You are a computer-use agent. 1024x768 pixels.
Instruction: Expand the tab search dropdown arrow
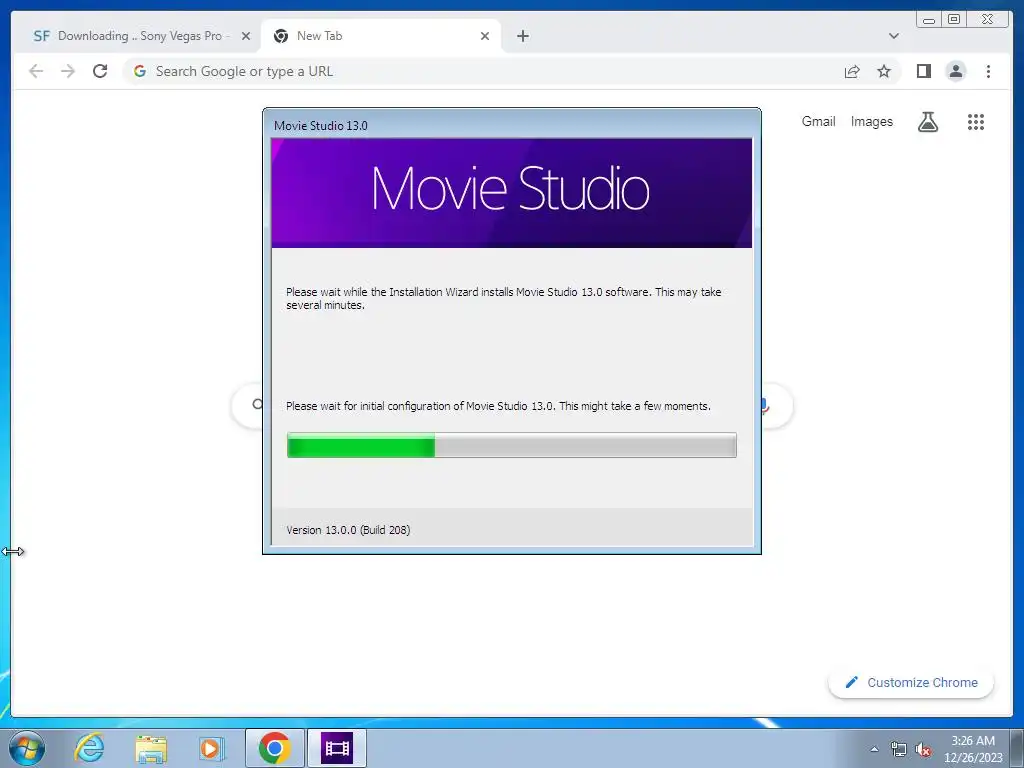coord(893,36)
